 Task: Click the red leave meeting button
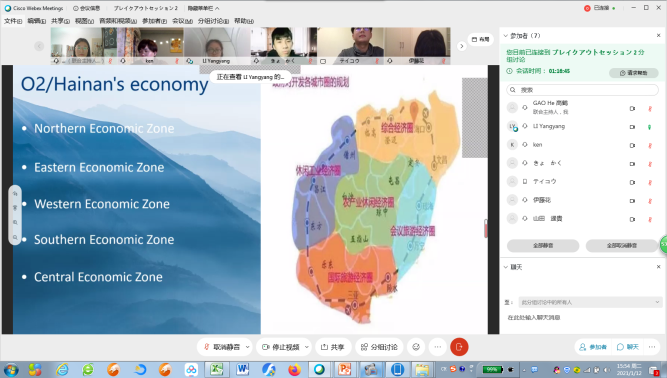[459, 347]
